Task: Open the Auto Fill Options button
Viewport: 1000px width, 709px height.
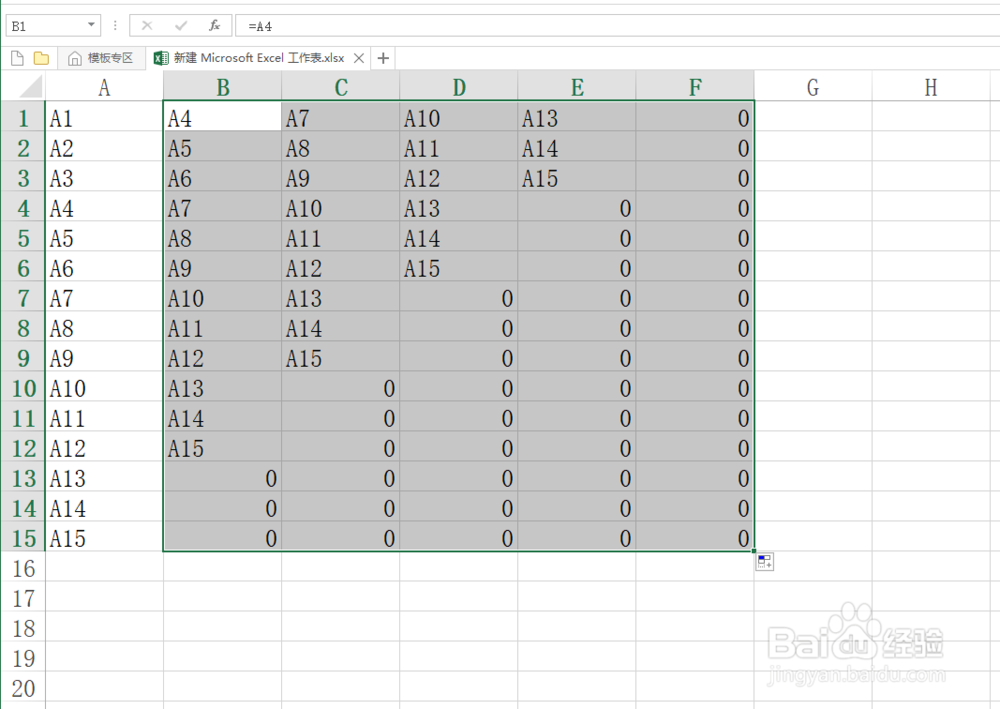Action: (x=765, y=562)
